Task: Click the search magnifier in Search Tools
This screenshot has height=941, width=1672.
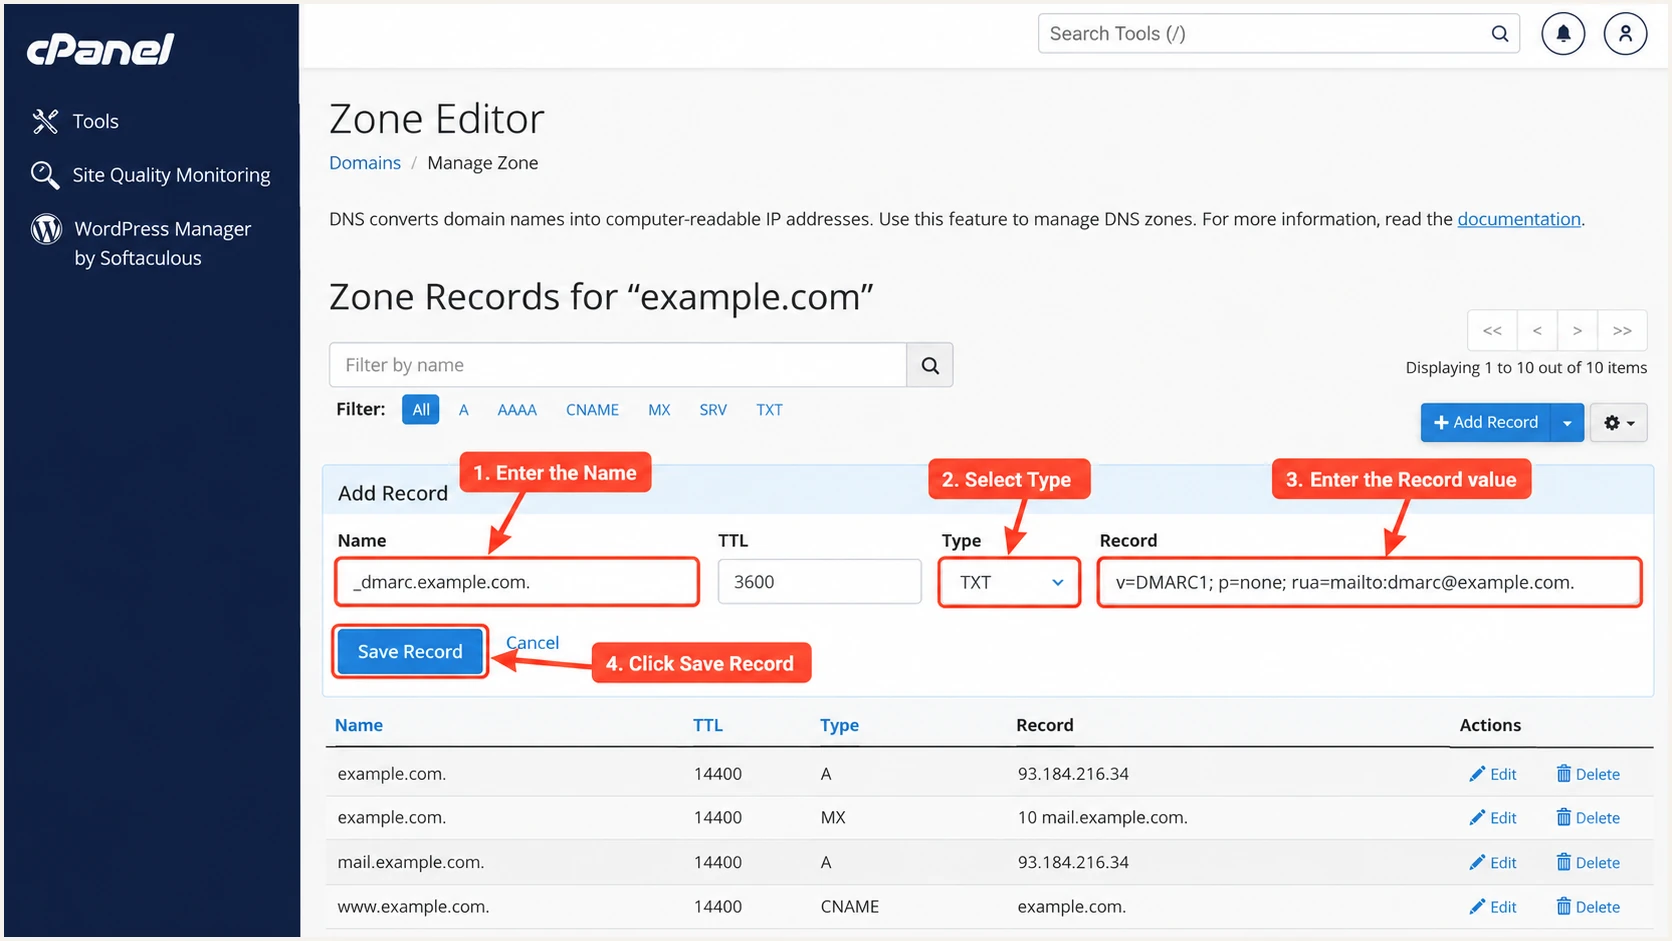Action: click(x=1500, y=34)
